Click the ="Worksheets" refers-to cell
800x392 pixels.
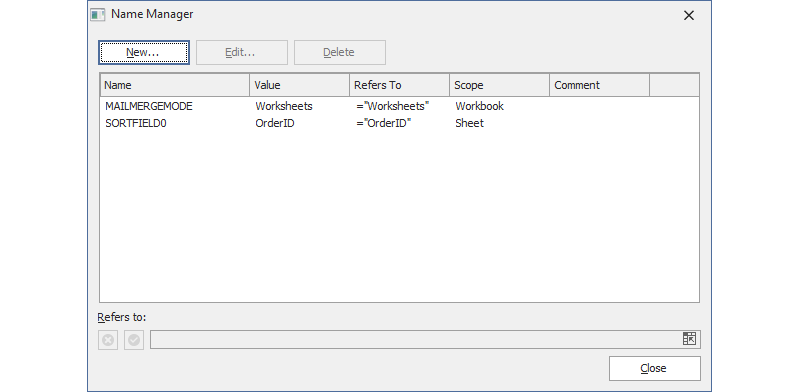(x=393, y=106)
